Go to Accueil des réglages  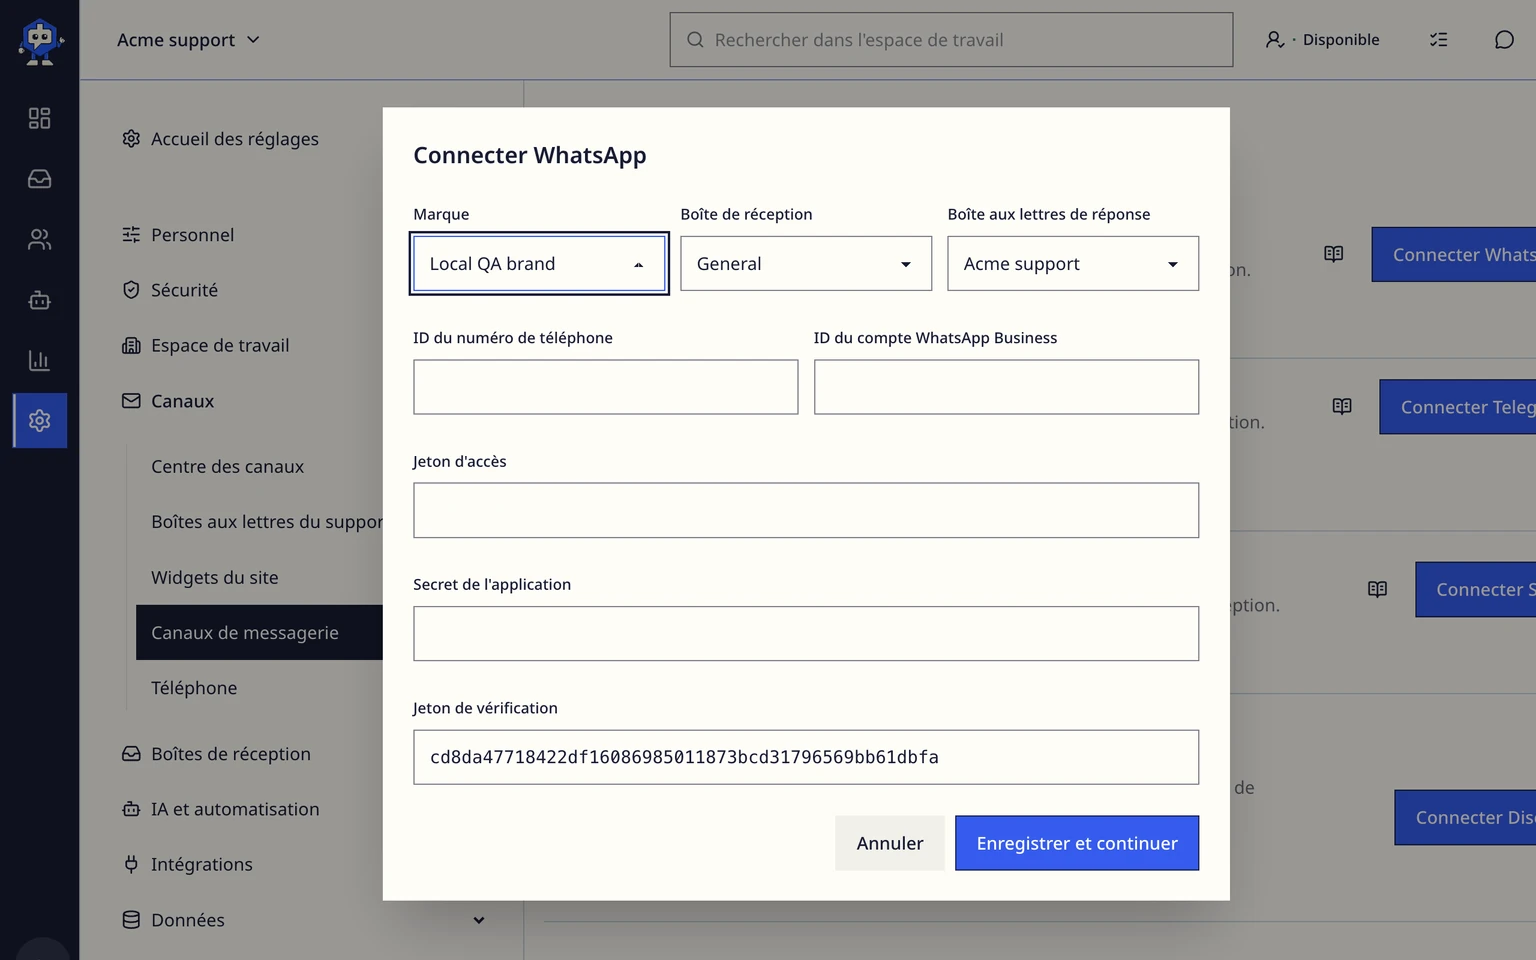click(220, 139)
